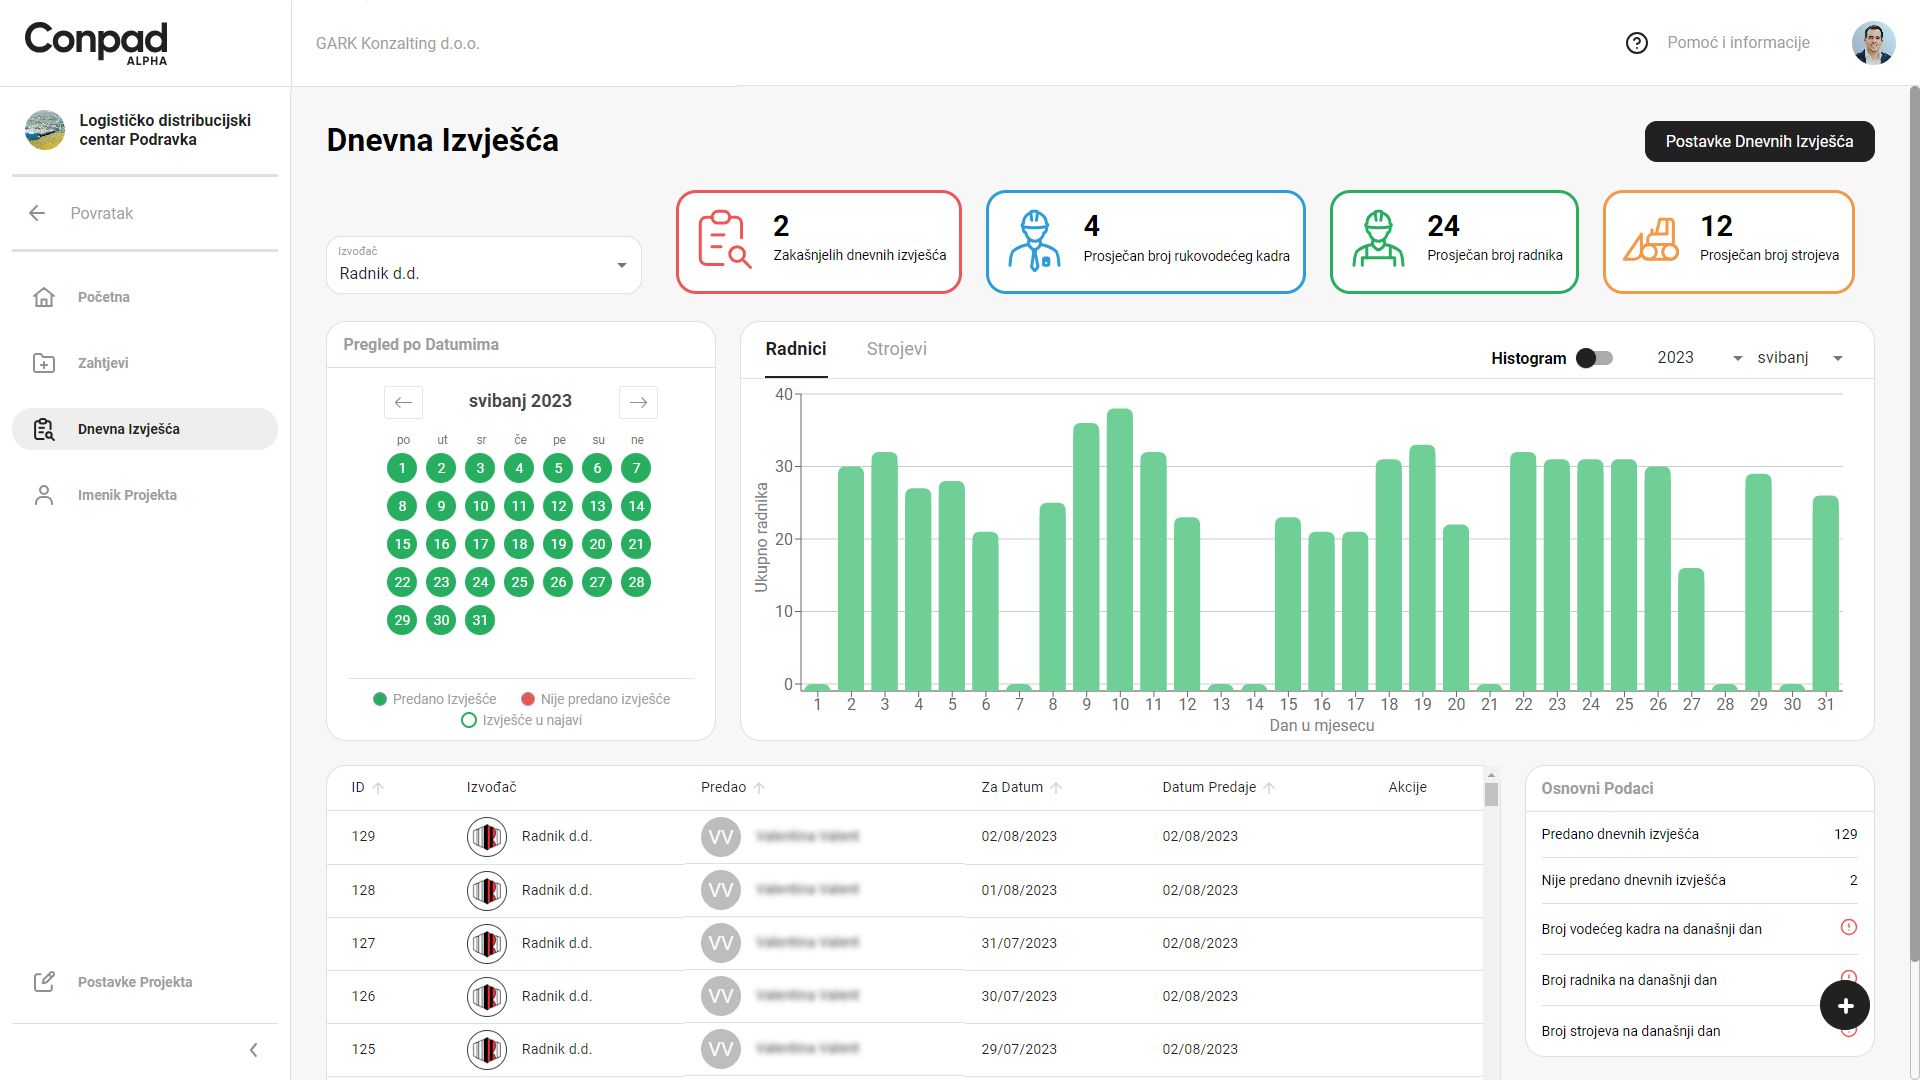Select day 17 in the calendar
The image size is (1920, 1080).
click(x=480, y=544)
